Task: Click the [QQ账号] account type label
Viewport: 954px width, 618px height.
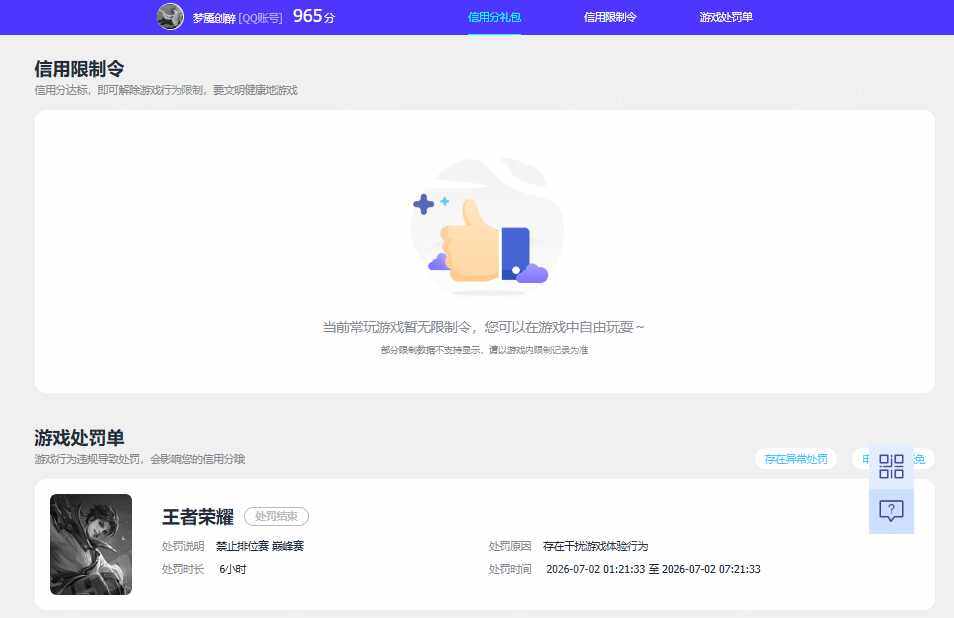Action: (260, 18)
